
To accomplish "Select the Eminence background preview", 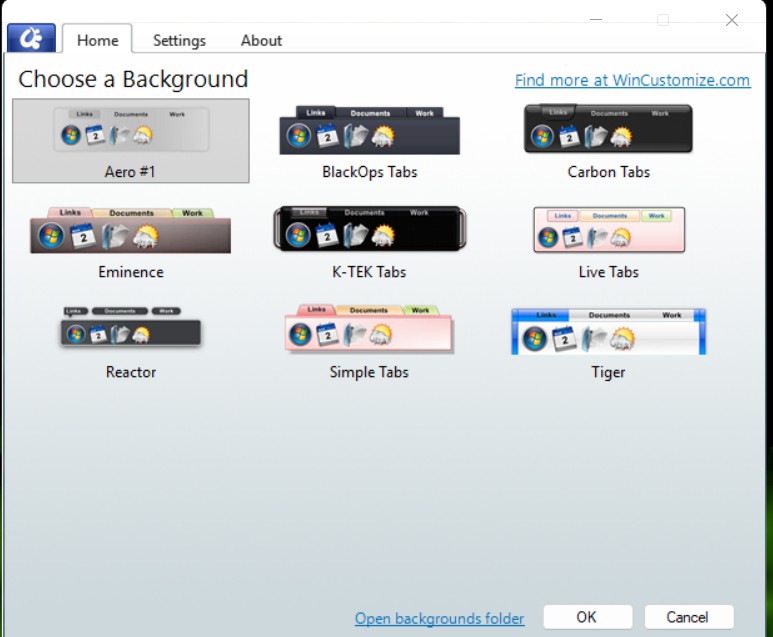I will 131,231.
